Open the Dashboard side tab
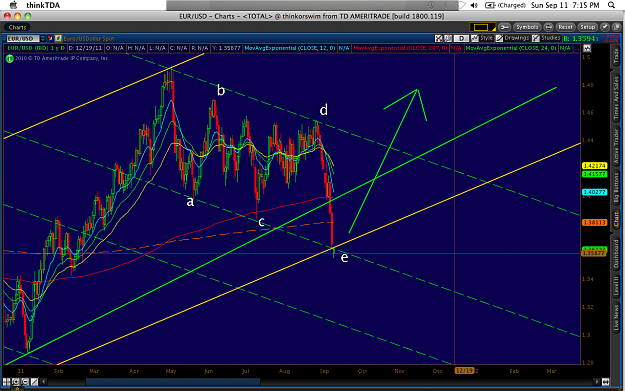This screenshot has height=391, width=625. [616, 253]
